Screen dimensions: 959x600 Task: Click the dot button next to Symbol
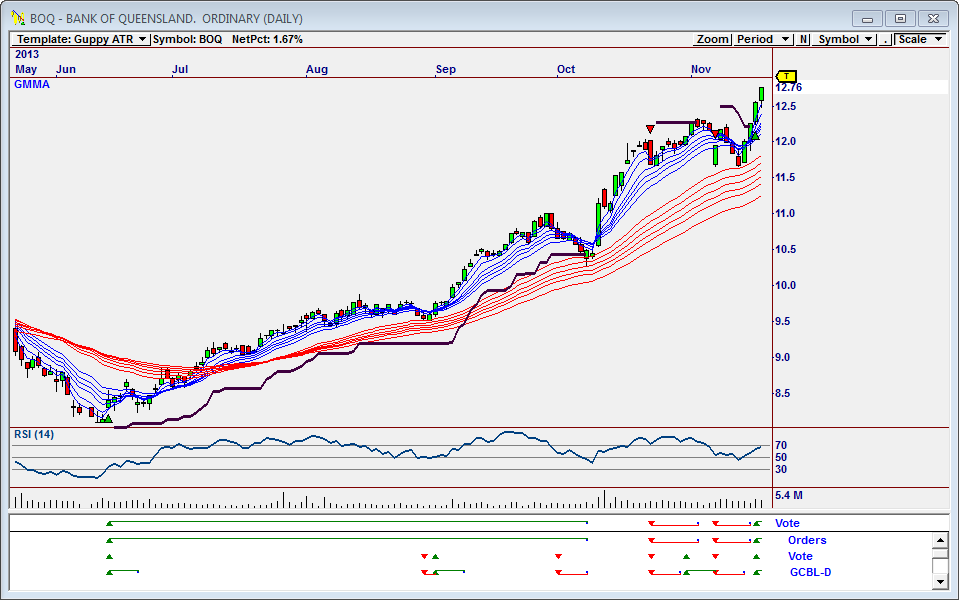[885, 39]
